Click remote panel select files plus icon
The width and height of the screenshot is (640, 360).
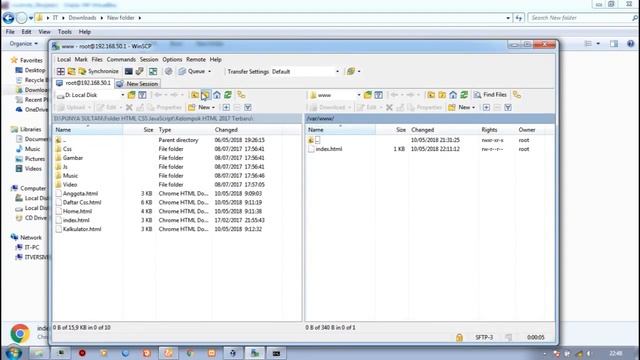point(486,107)
